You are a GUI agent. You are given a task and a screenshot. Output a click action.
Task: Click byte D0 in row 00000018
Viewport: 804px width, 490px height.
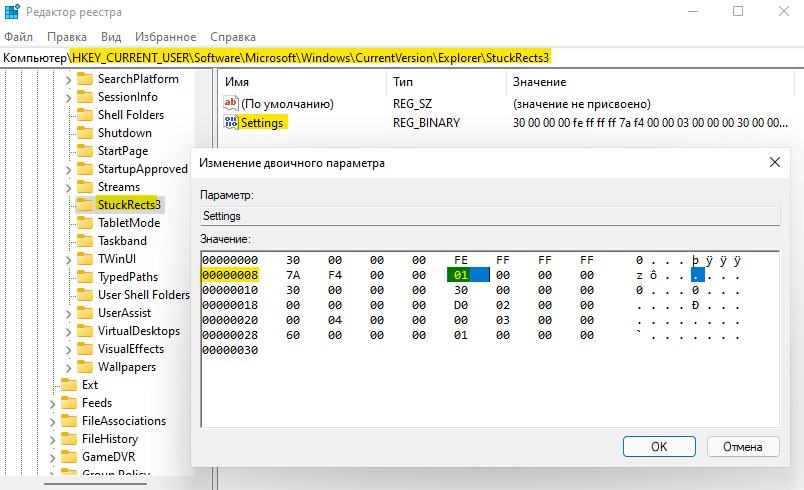pyautogui.click(x=460, y=305)
